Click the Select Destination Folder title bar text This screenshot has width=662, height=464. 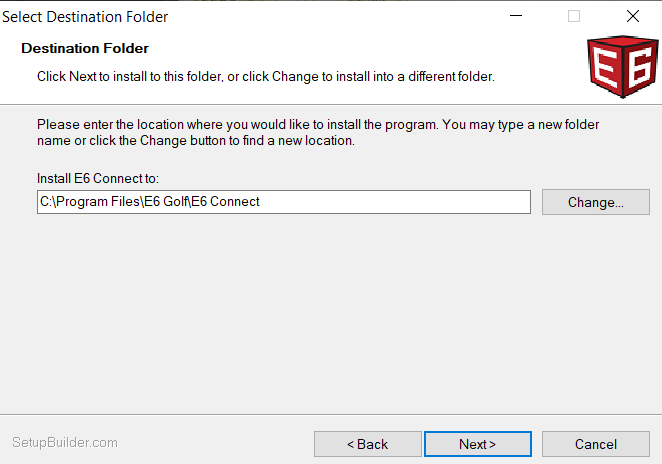tap(86, 17)
